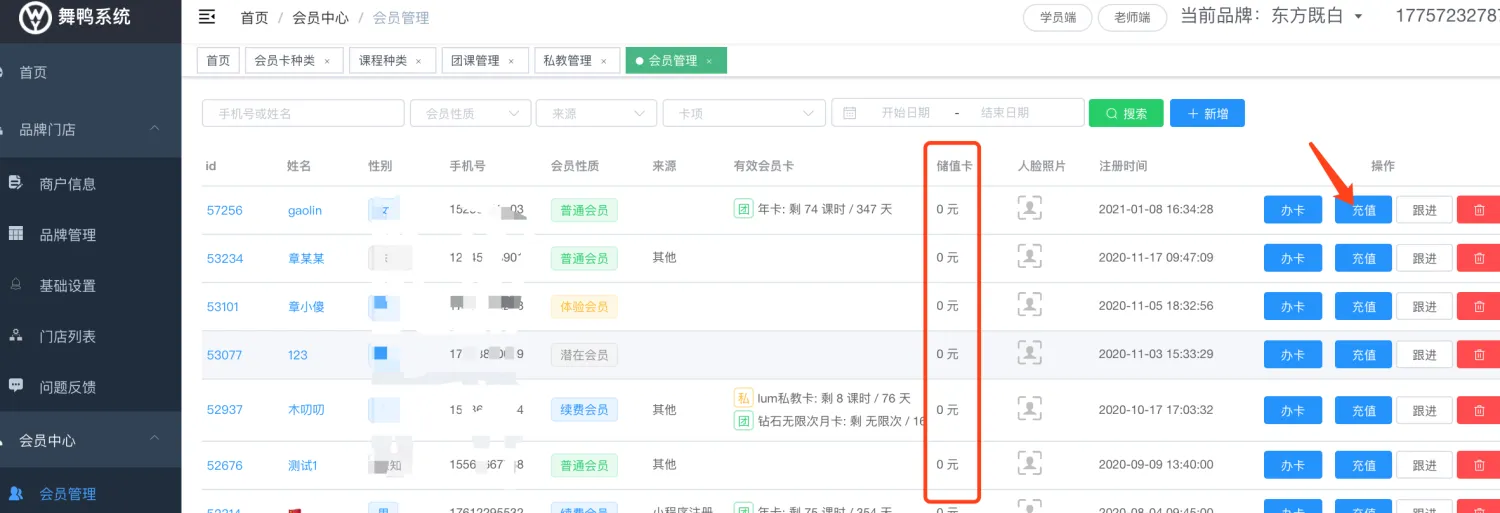
Task: Open the 会员性质 dropdown filter
Action: pyautogui.click(x=470, y=113)
